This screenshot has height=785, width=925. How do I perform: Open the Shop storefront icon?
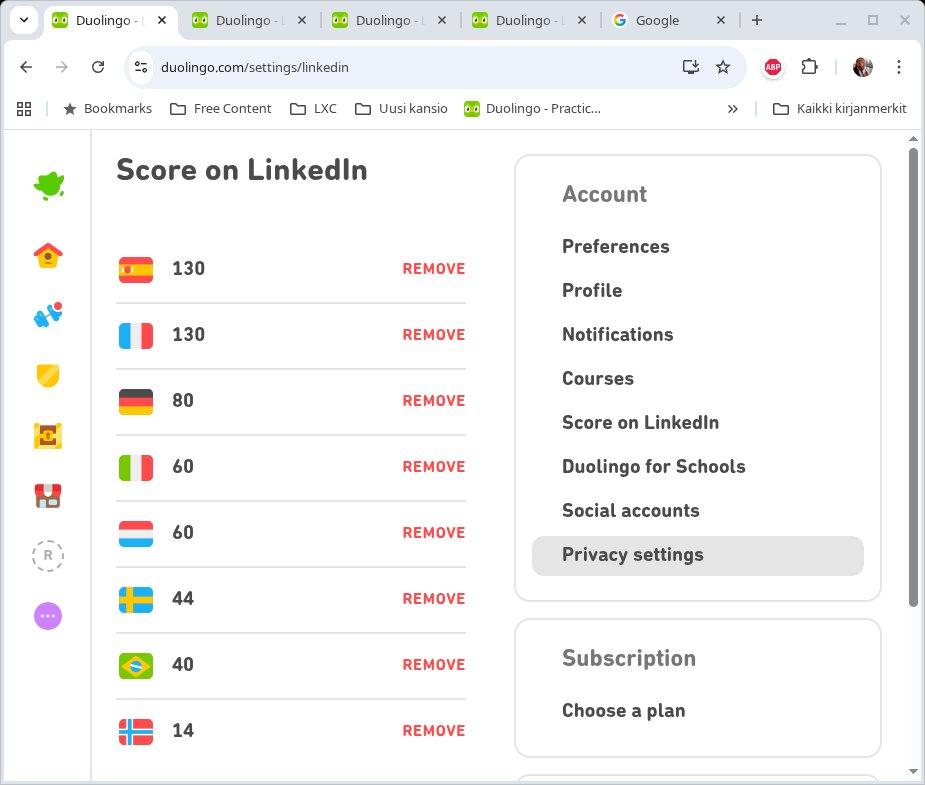click(x=48, y=496)
